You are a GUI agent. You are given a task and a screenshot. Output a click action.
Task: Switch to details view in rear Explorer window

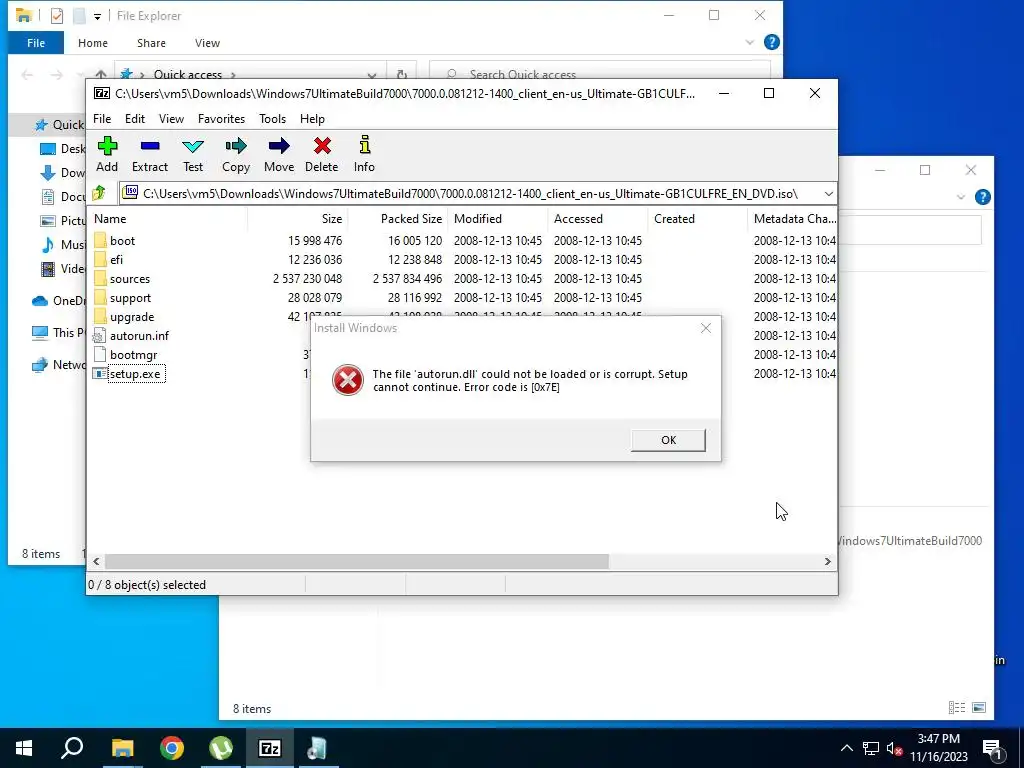pyautogui.click(x=957, y=707)
